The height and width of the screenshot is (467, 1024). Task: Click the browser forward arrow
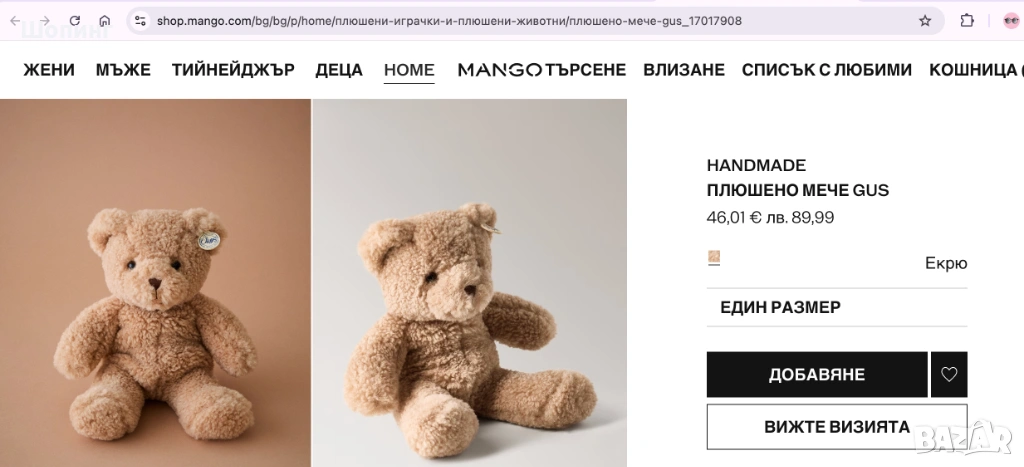pos(44,21)
